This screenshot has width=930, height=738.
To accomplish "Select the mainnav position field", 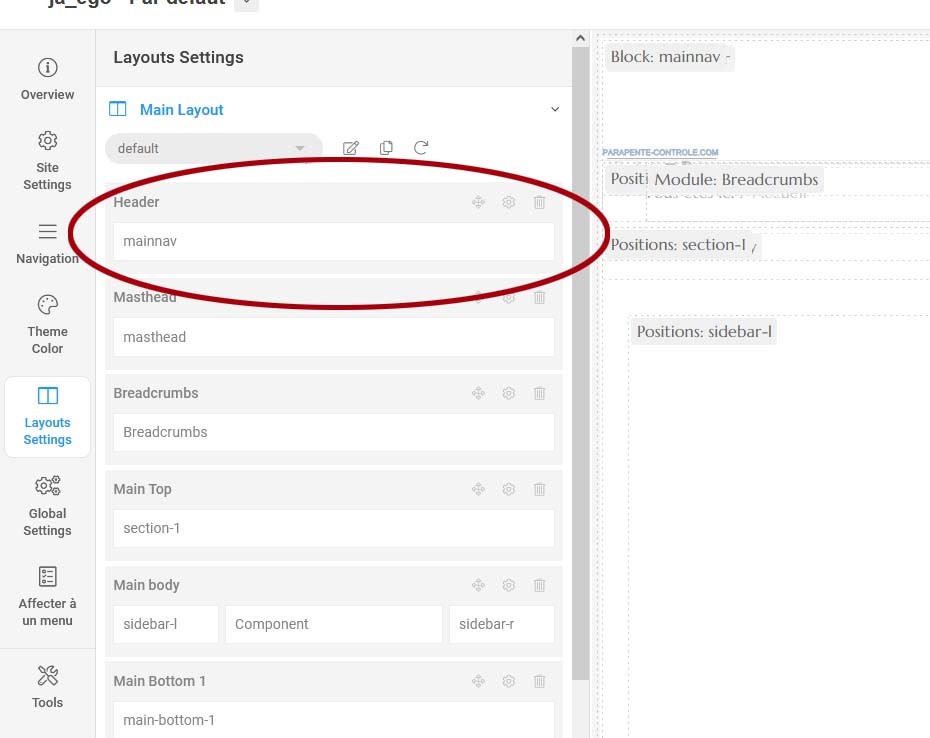I will [334, 241].
